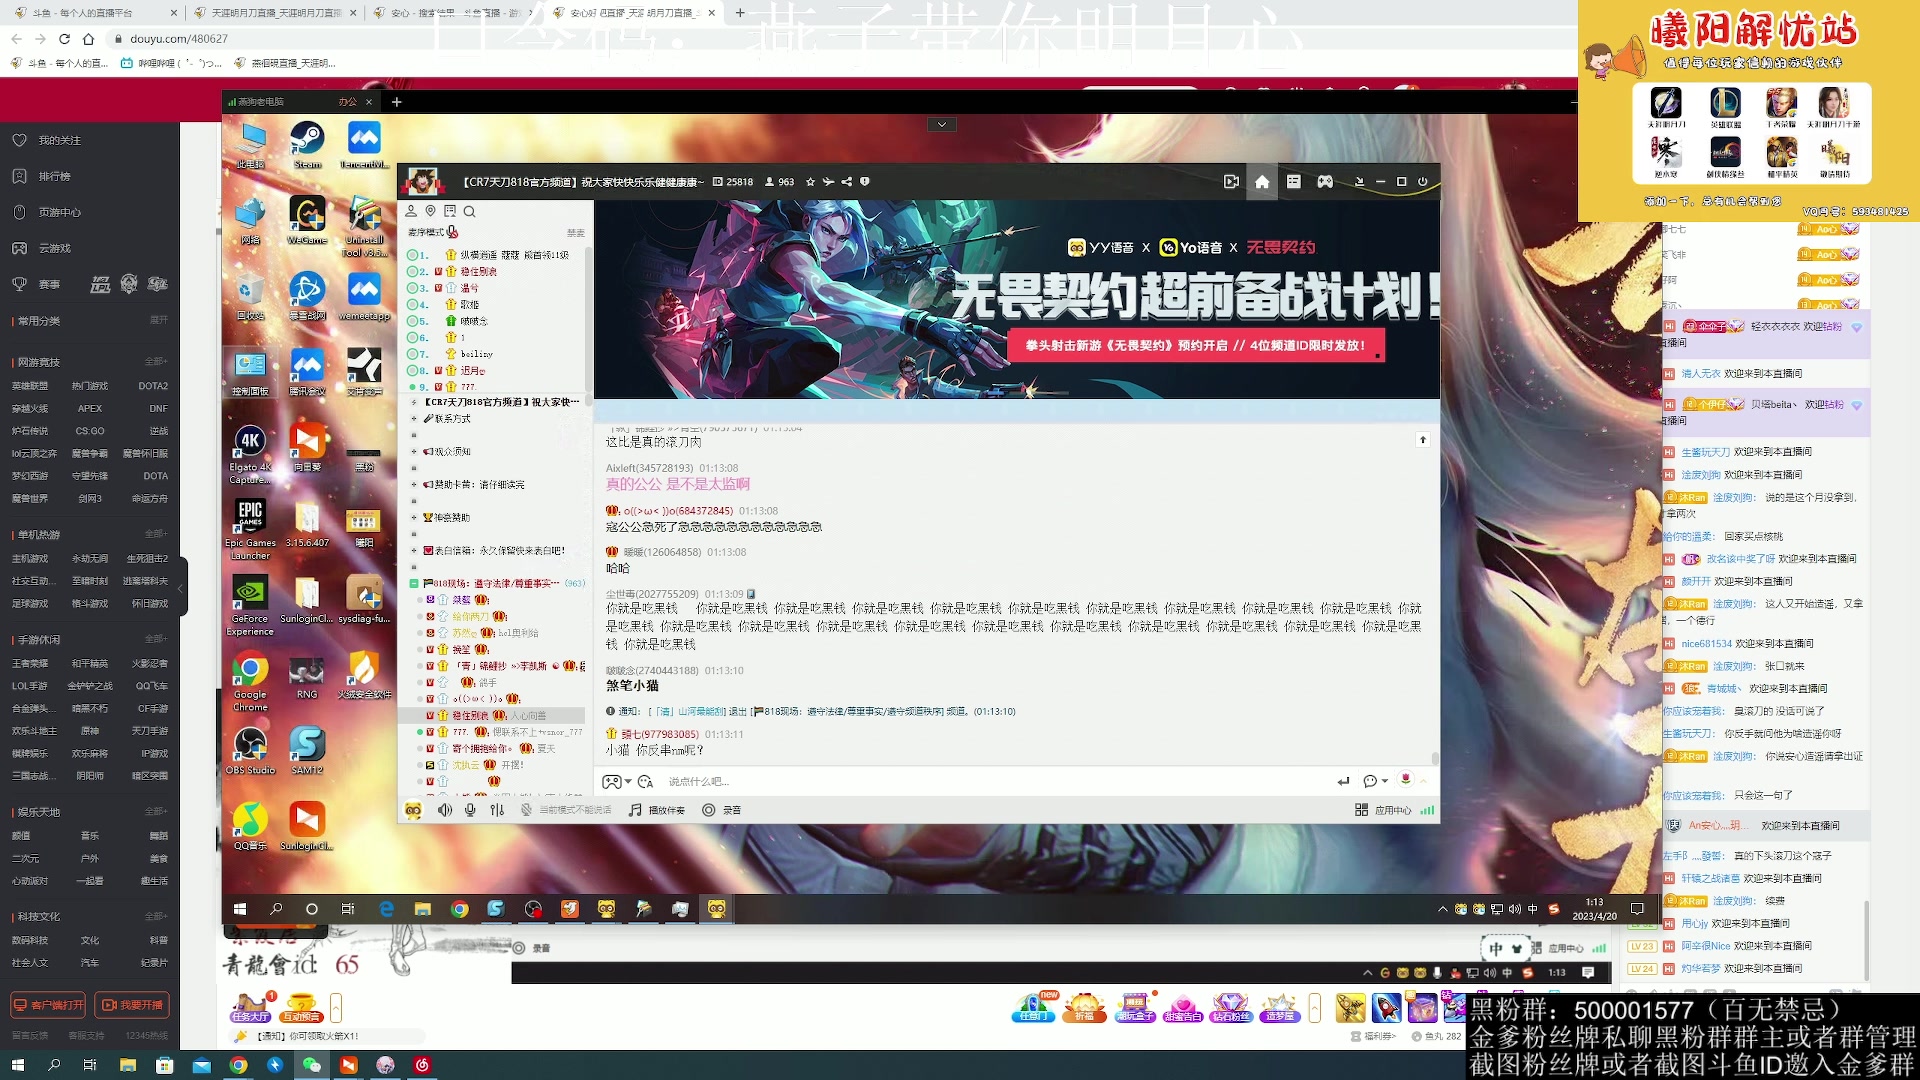Image resolution: width=1920 pixels, height=1080 pixels.
Task: Open the search magnifier above the member list
Action: (x=469, y=212)
